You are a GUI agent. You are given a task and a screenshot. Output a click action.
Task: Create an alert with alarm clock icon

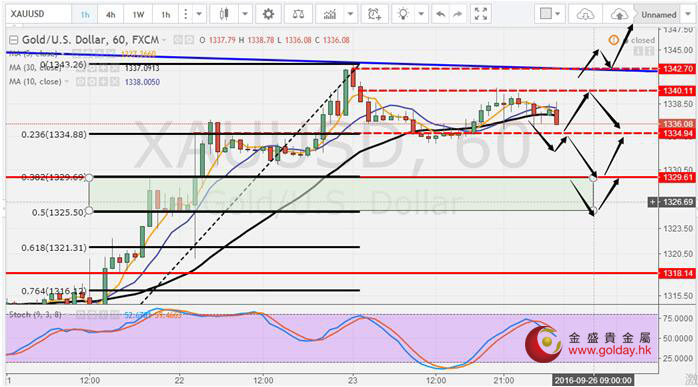coord(374,14)
